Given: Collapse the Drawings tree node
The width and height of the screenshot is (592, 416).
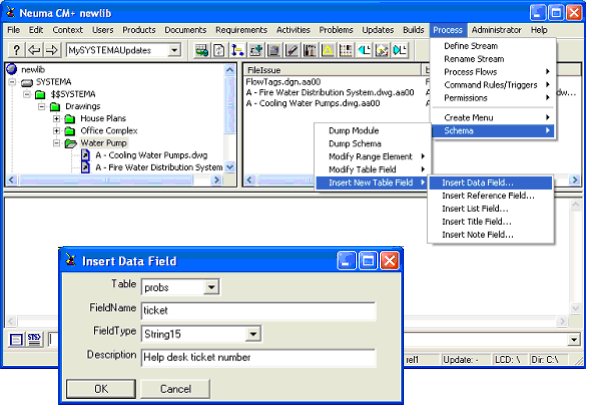Looking at the screenshot, I should (42, 106).
